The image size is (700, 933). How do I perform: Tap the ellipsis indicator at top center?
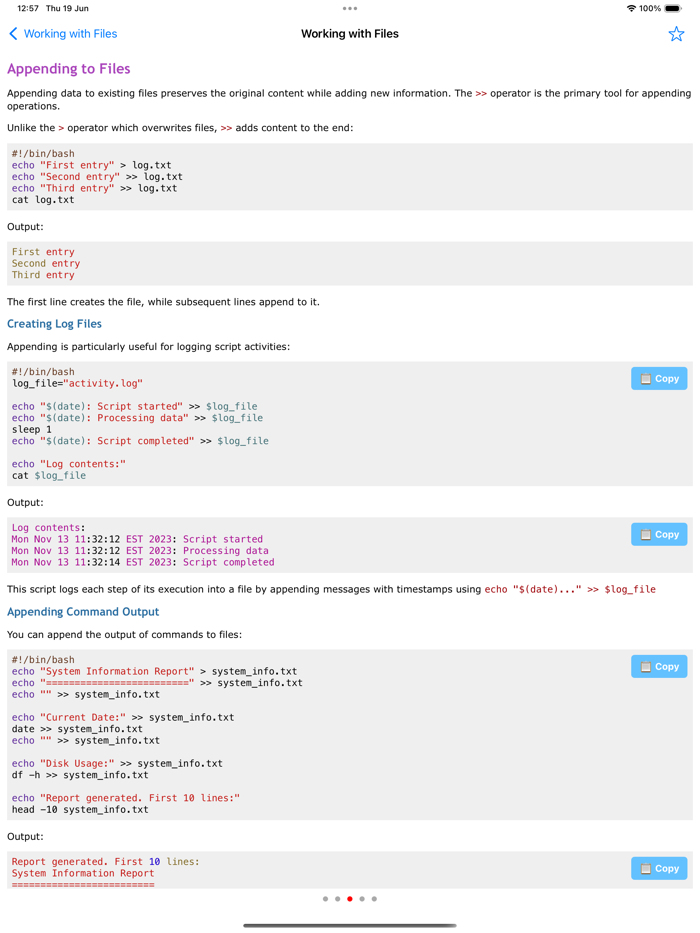[350, 8]
